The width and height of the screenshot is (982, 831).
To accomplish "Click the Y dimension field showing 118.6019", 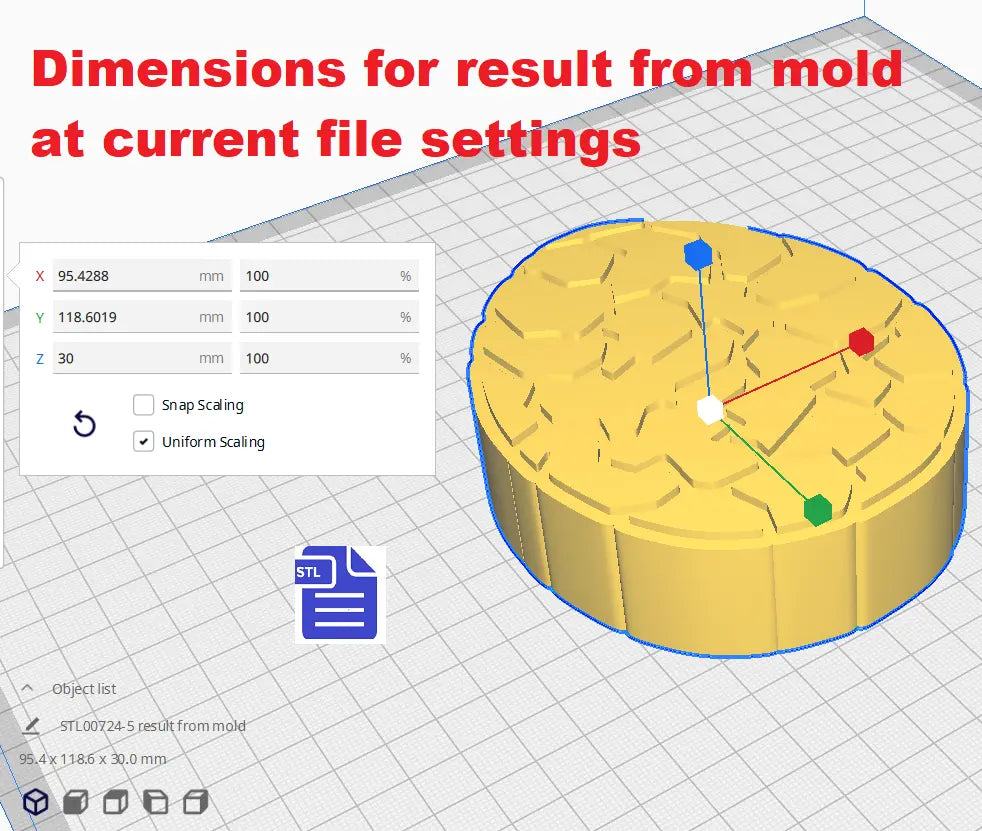I will [125, 317].
